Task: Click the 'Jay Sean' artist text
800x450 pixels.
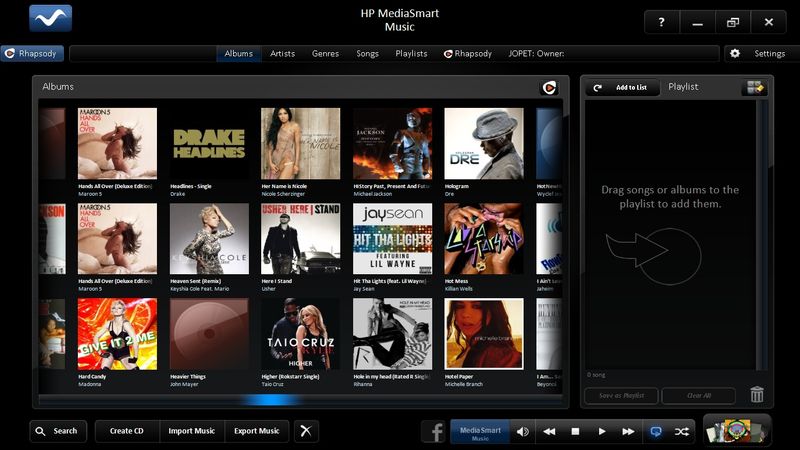Action: [x=364, y=289]
